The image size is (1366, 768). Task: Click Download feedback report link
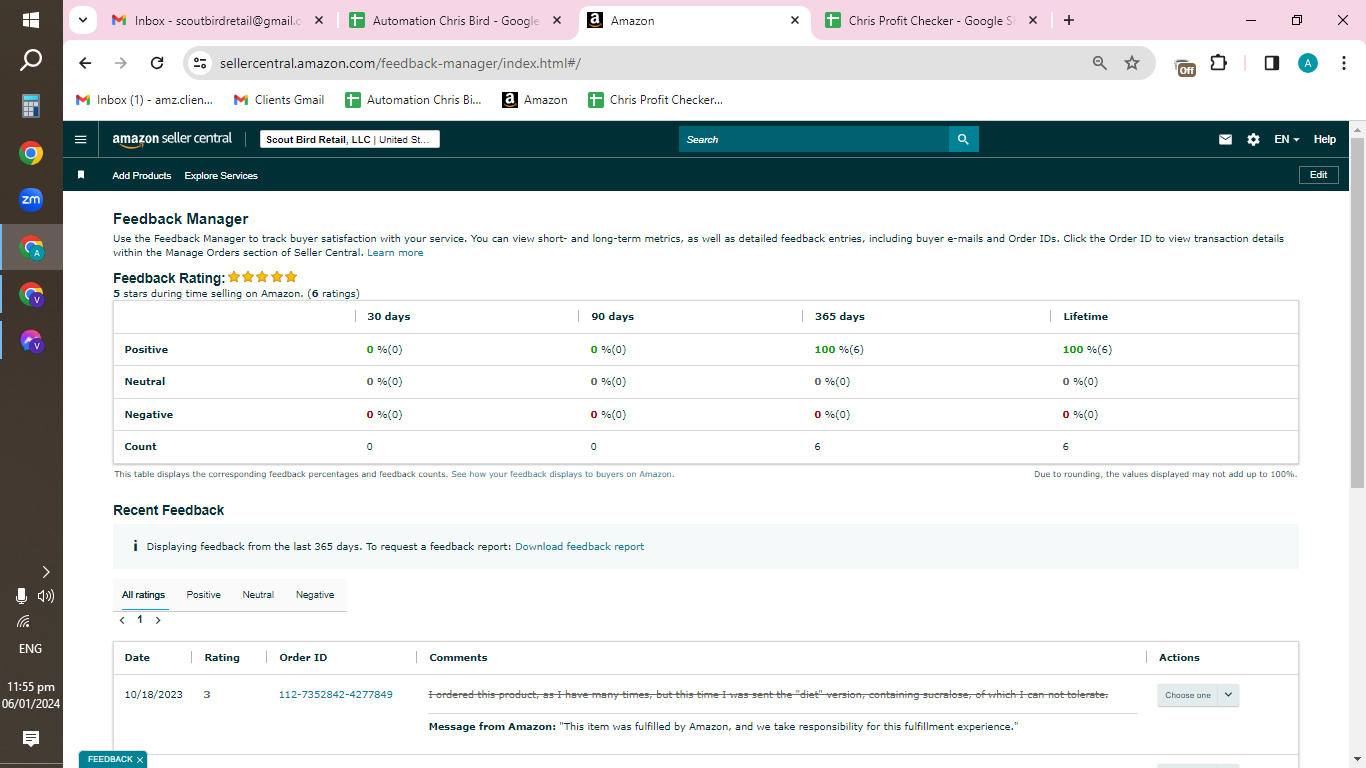(579, 547)
